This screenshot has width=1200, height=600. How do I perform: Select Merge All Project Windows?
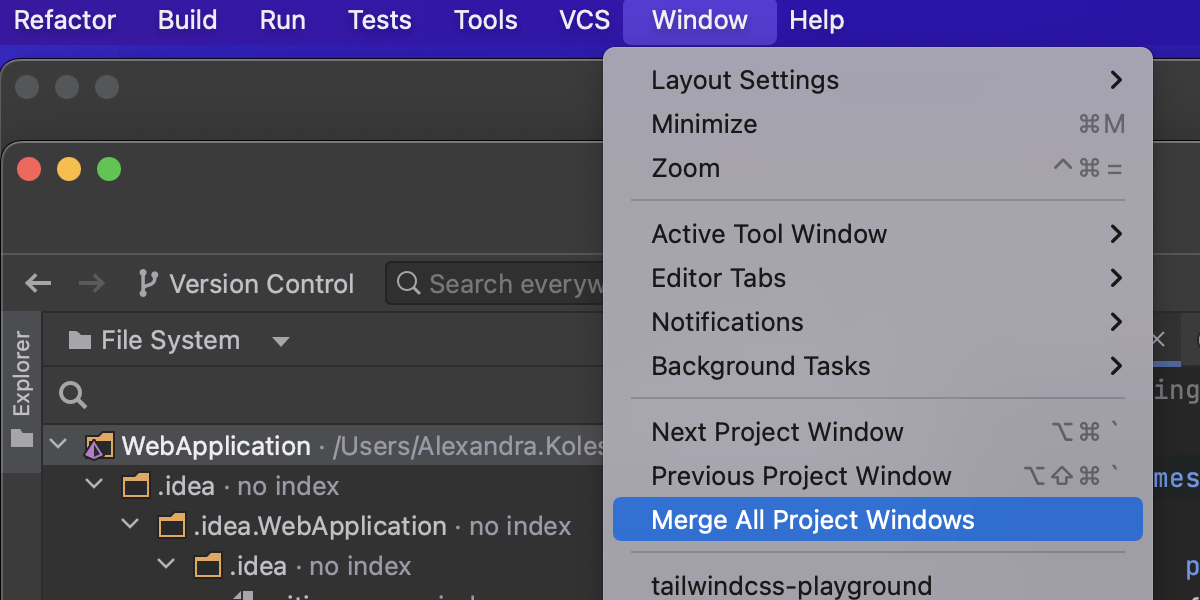pos(812,520)
